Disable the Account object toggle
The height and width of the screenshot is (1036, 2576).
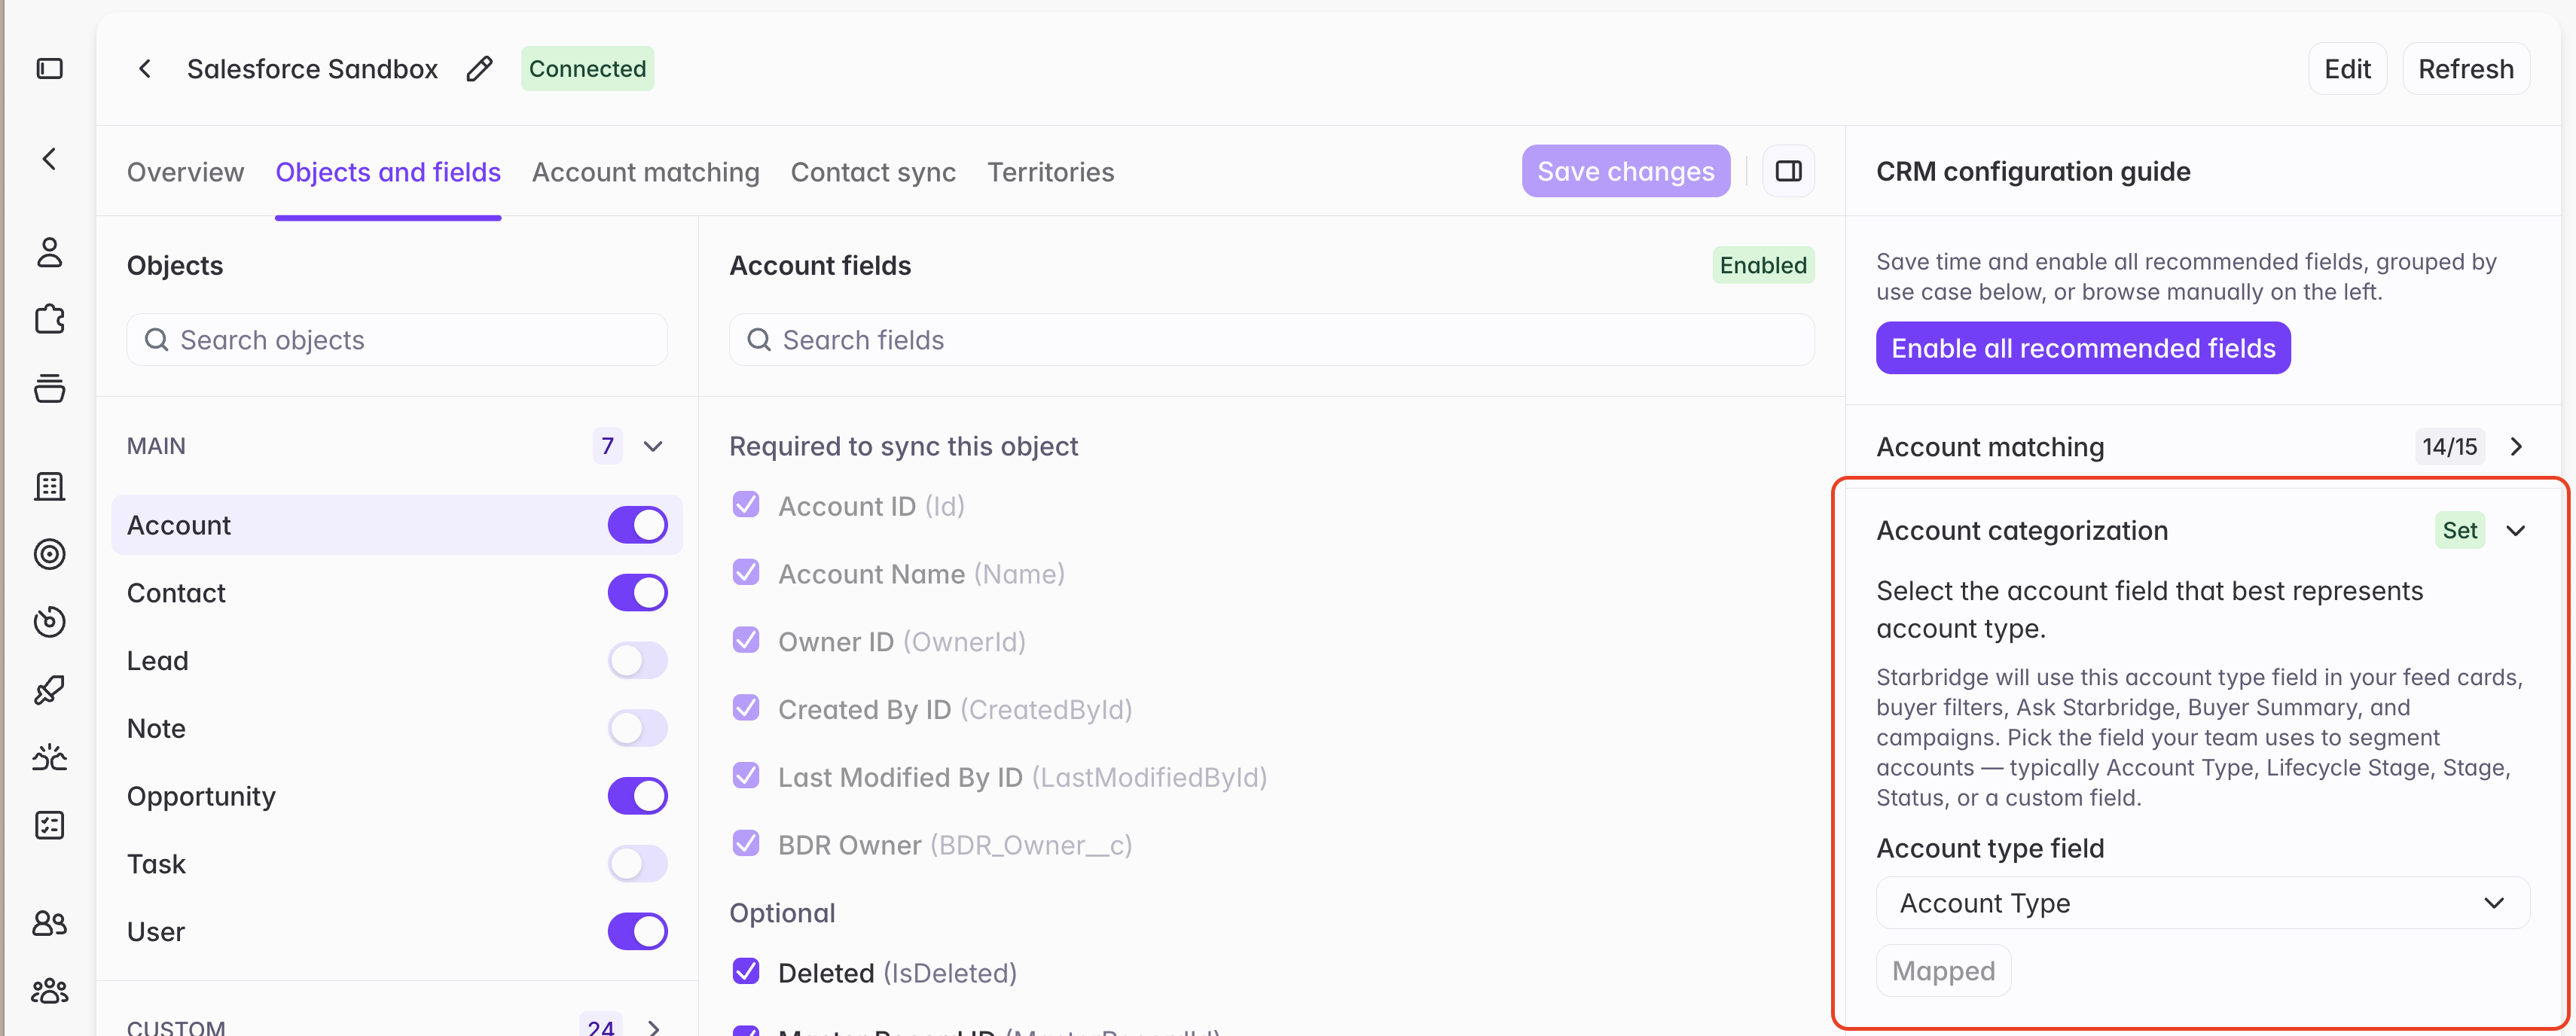638,525
